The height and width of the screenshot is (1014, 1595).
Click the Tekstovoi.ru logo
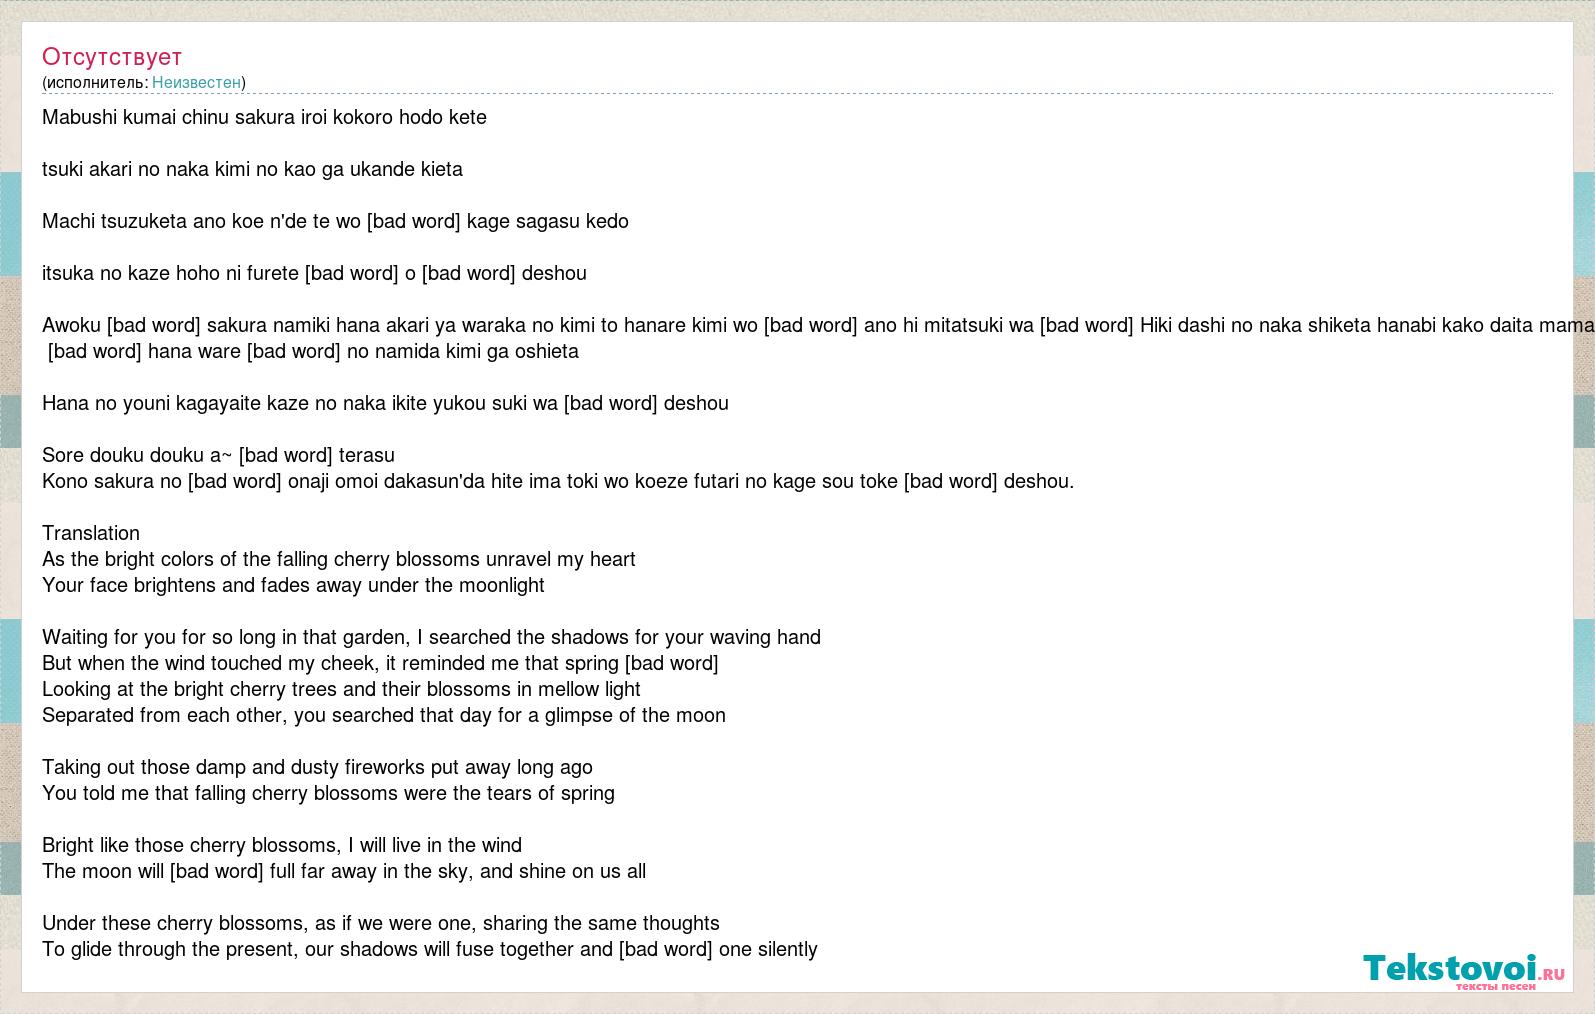[1464, 970]
